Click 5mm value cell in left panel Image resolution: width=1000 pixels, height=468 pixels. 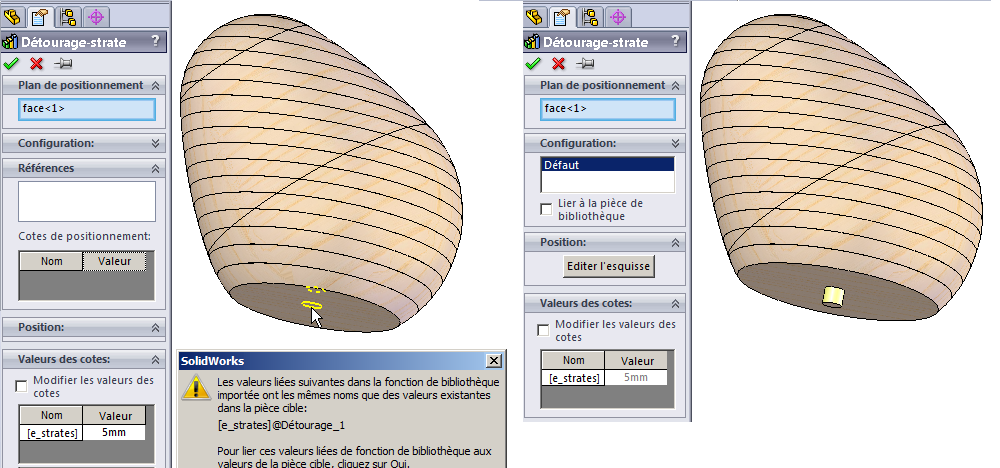point(114,432)
